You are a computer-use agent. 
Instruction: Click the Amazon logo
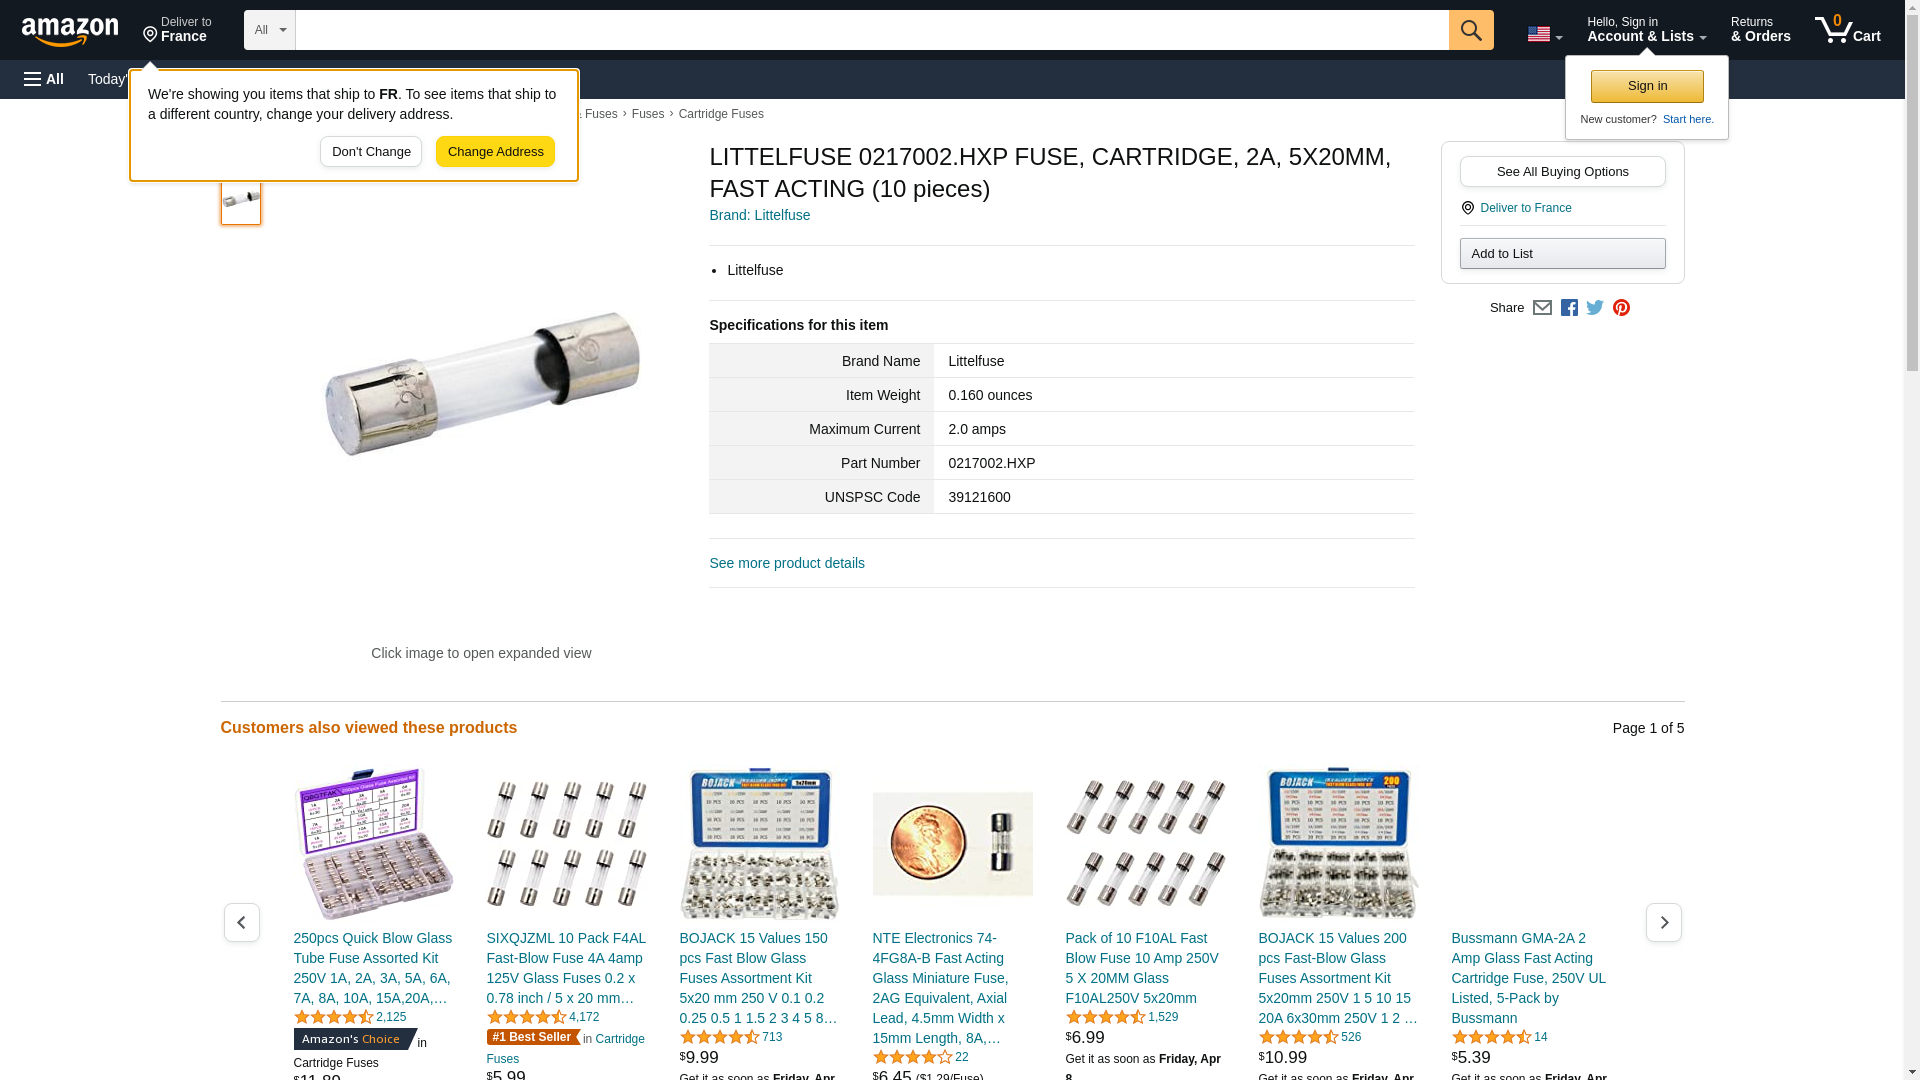[70, 31]
